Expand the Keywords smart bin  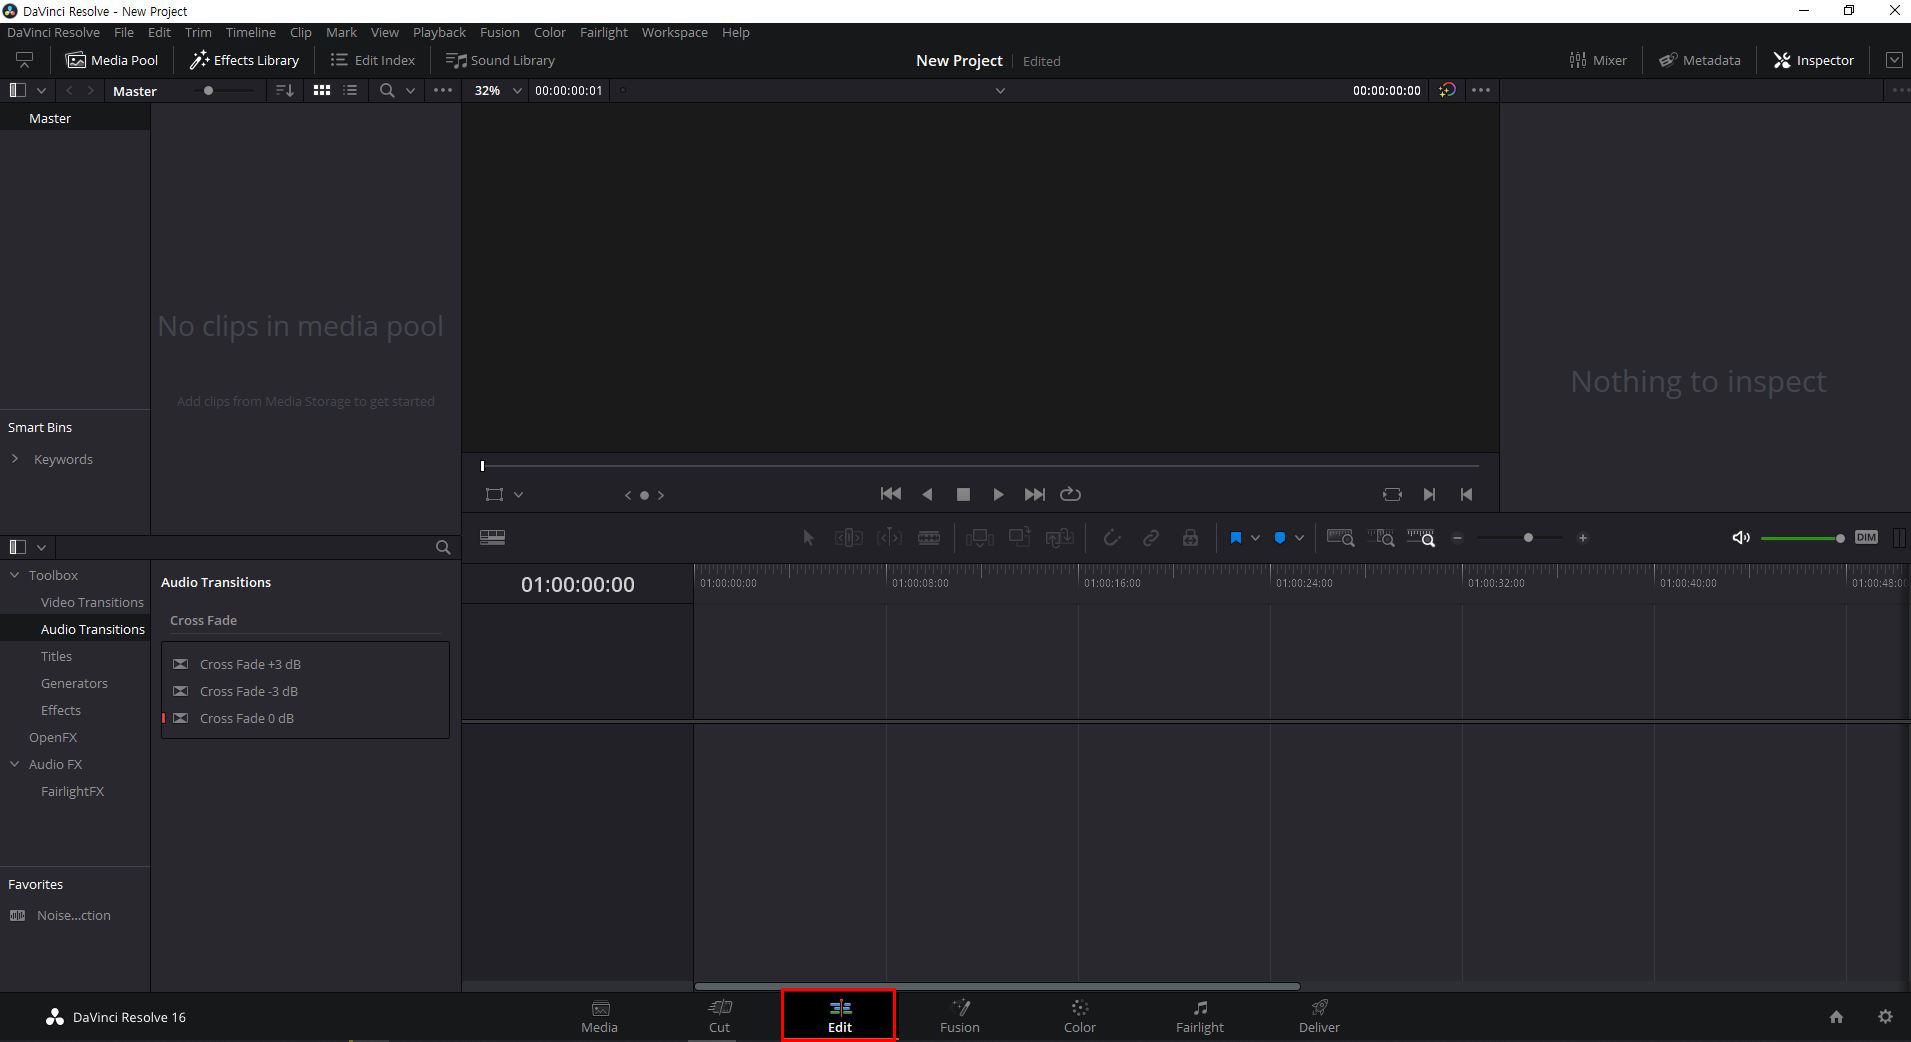click(x=14, y=459)
